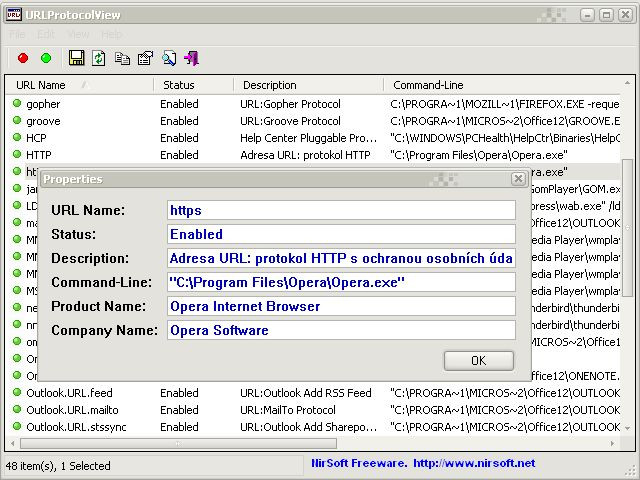Select the groove row
This screenshot has height=480, width=640.
[x=313, y=121]
